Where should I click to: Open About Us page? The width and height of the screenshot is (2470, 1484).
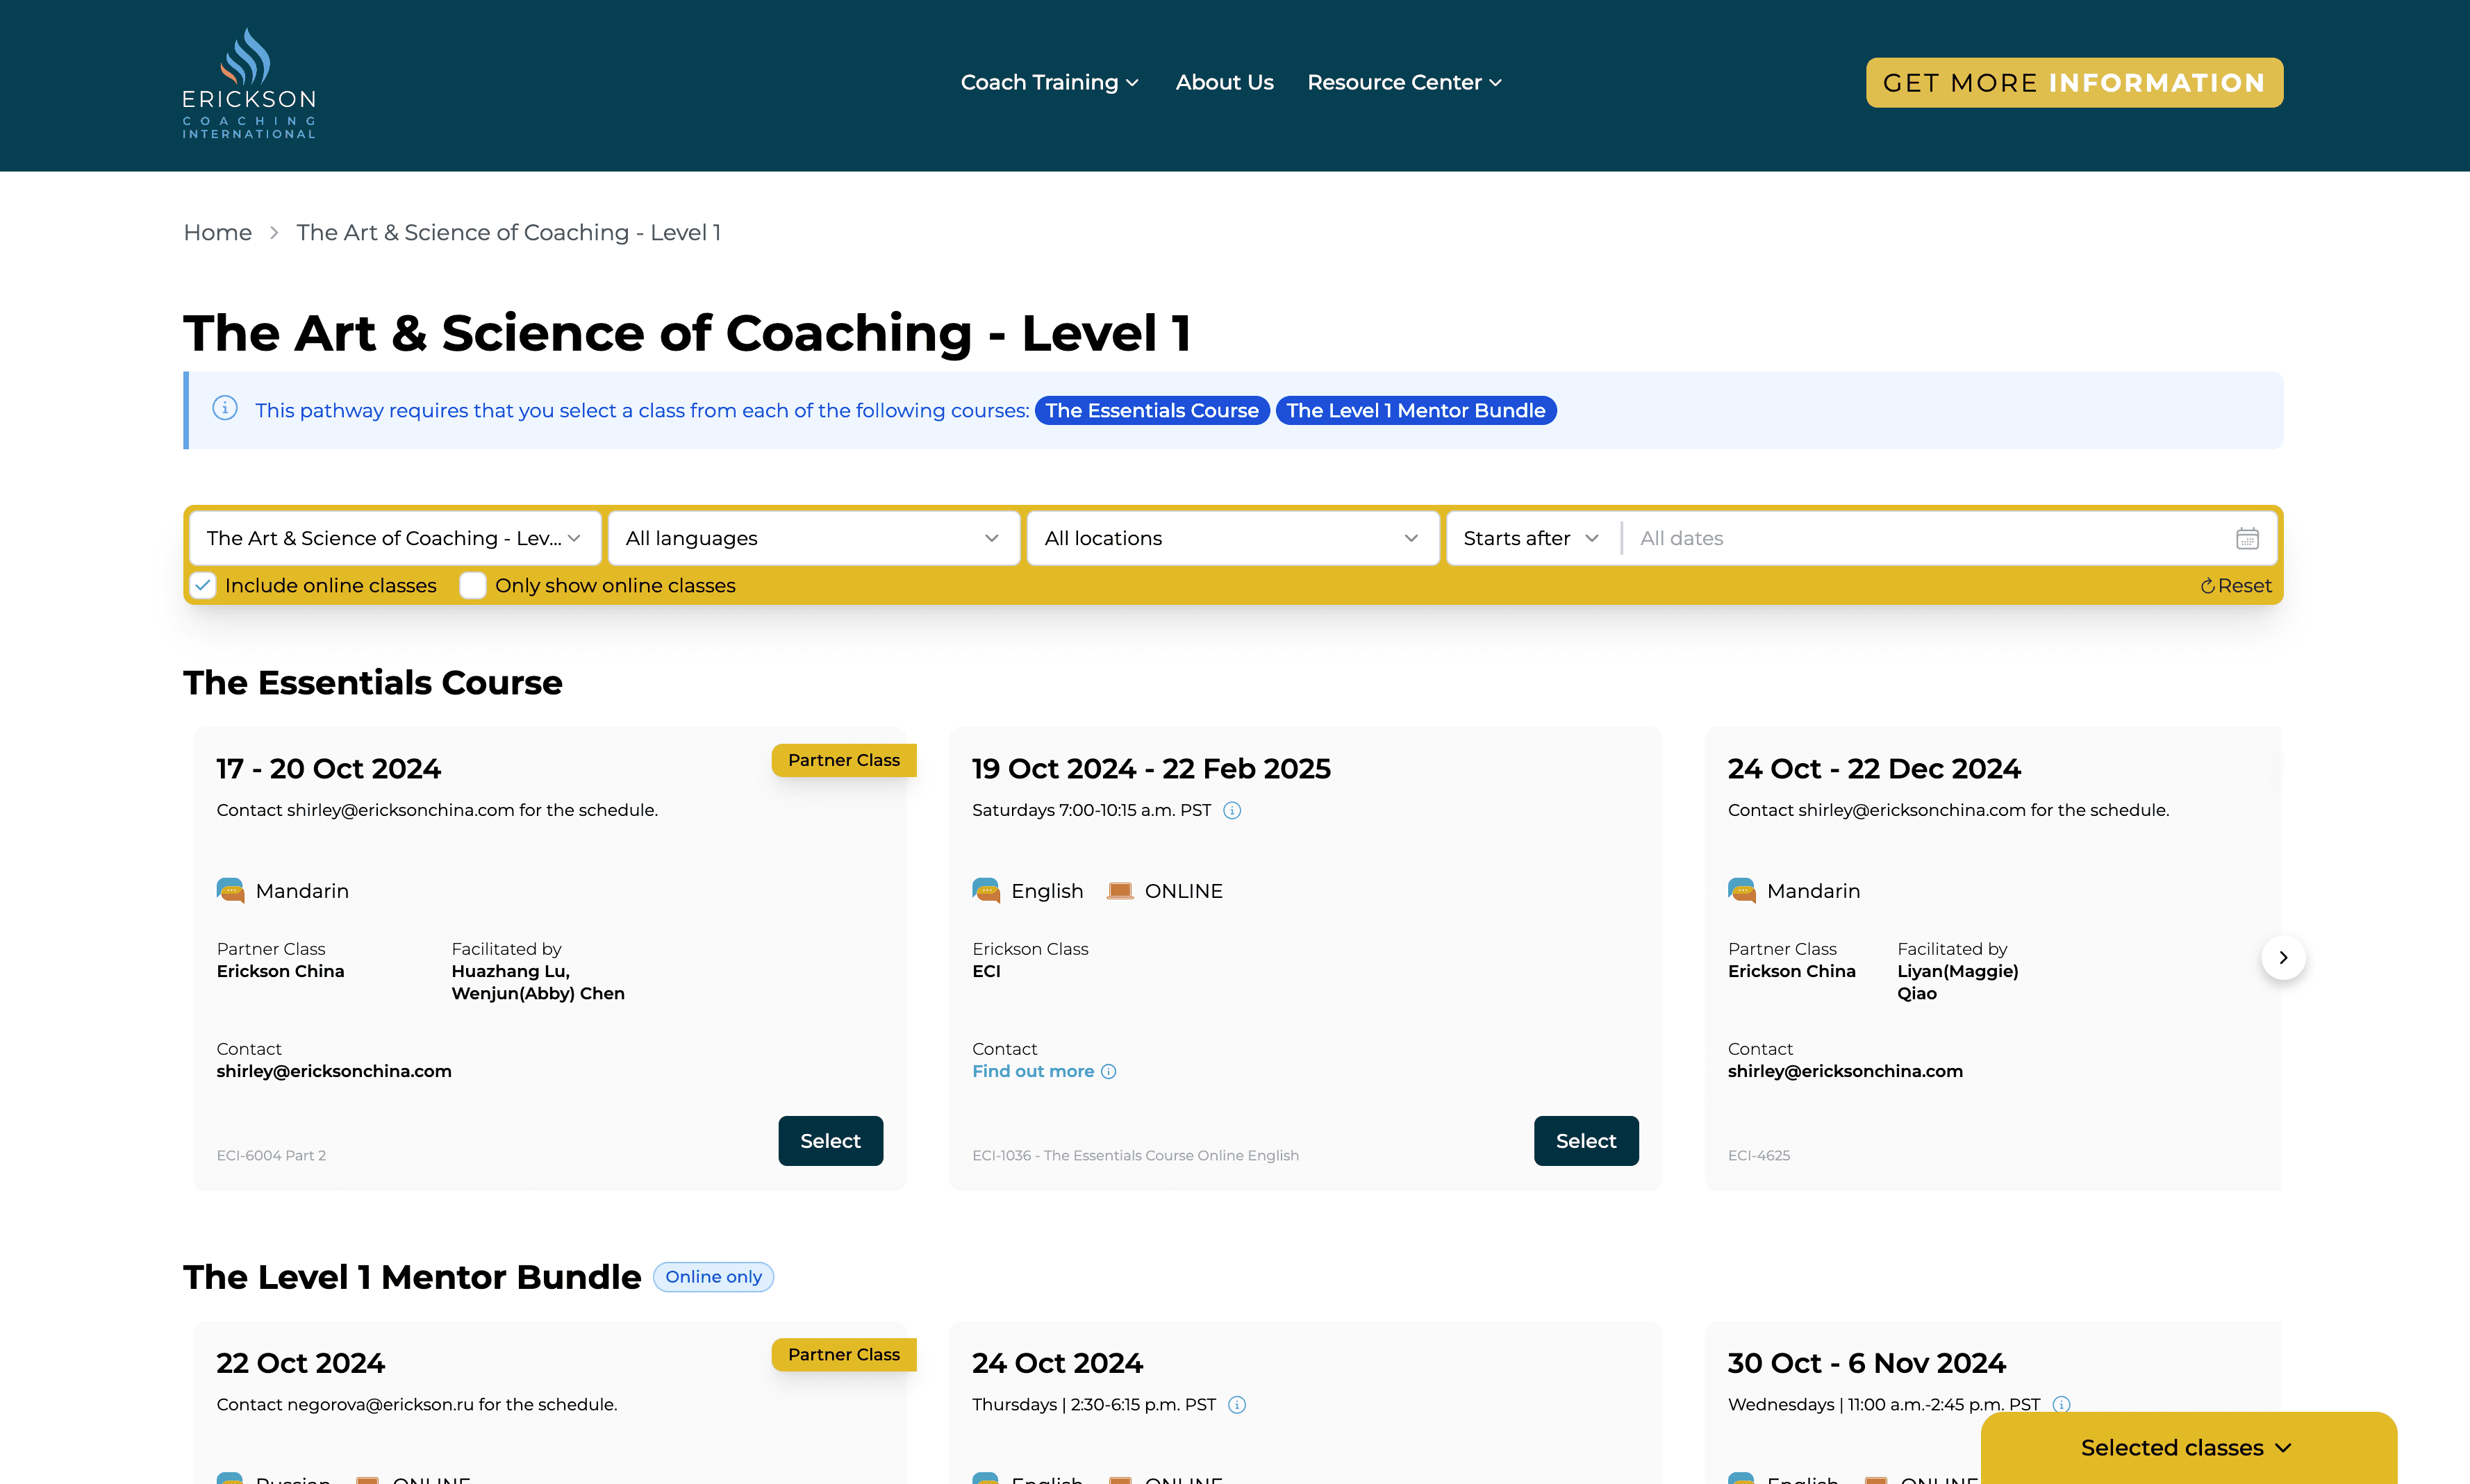point(1224,82)
